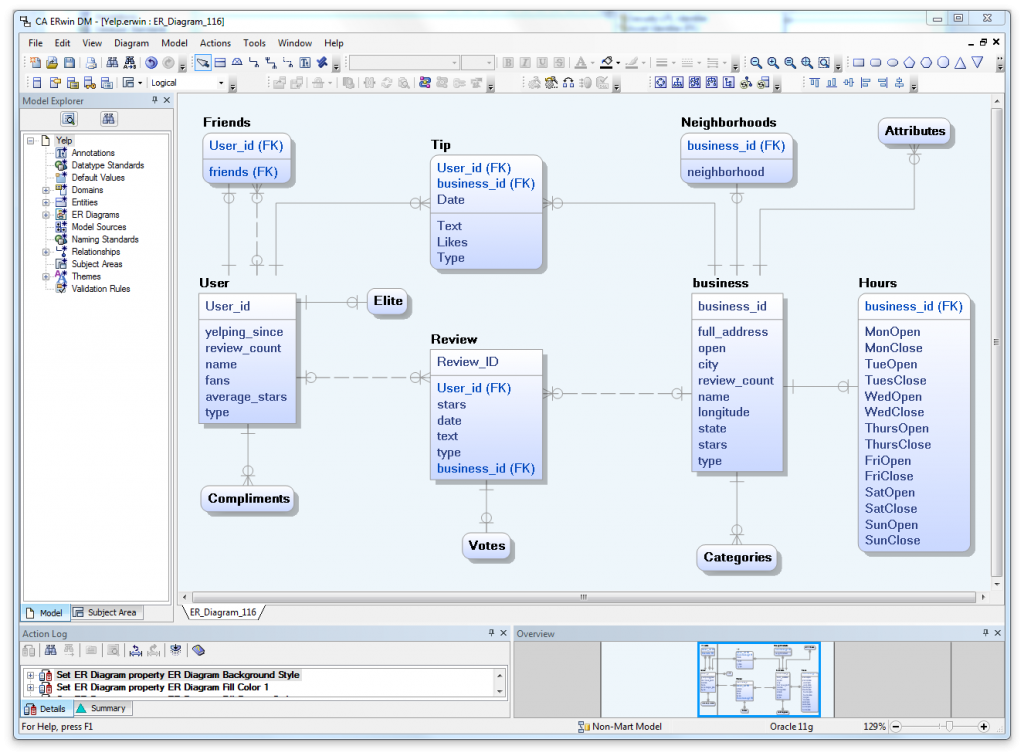
Task: Select the rectangle shape tool
Action: (x=859, y=63)
